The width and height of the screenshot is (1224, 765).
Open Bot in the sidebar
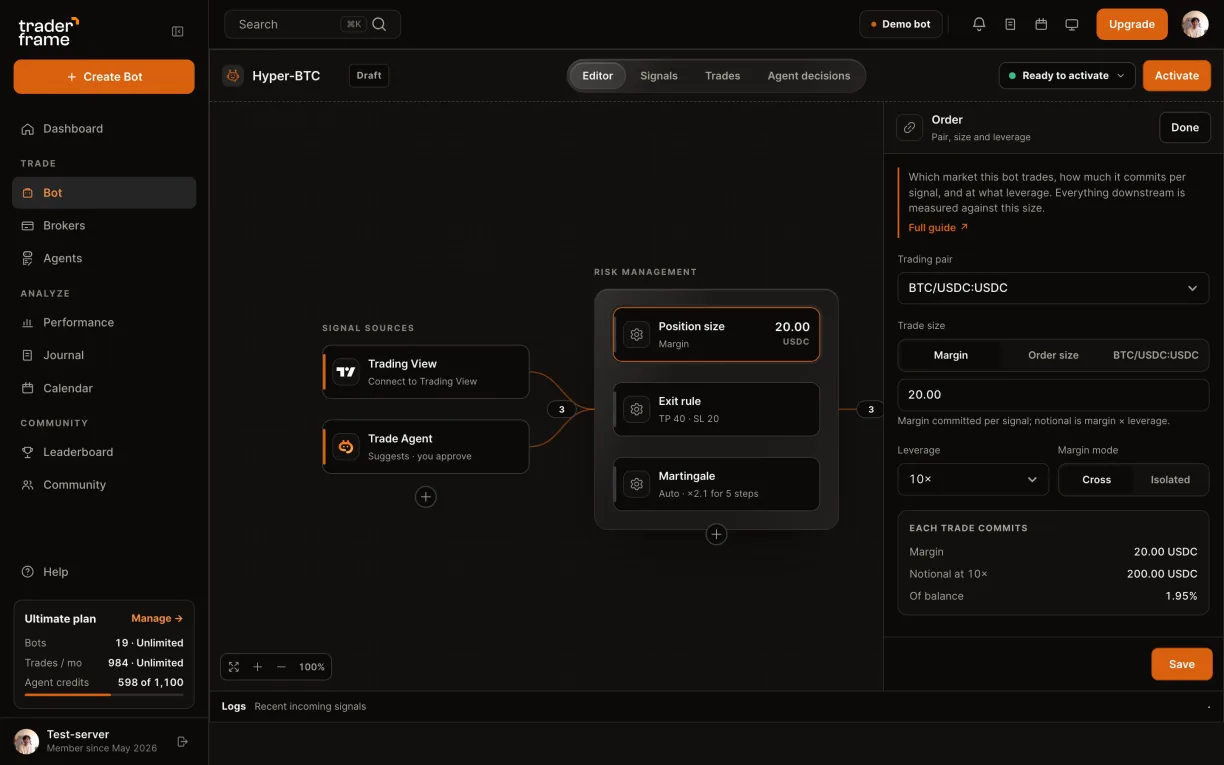[104, 193]
